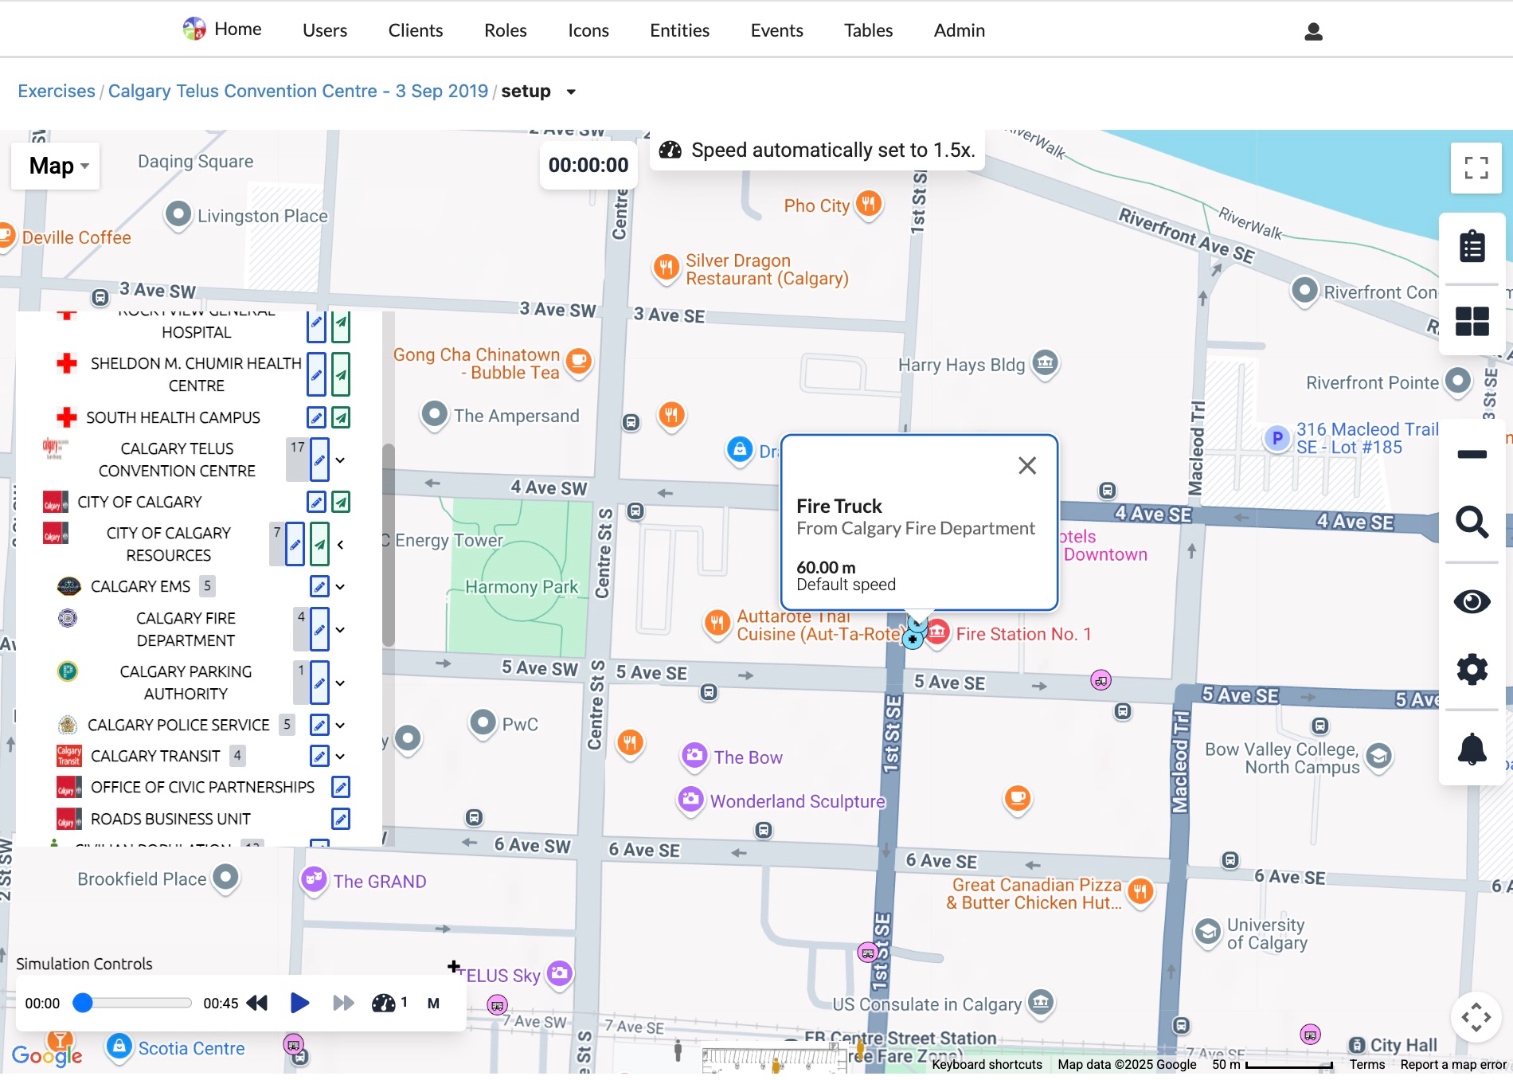Open the Tables menu item
Screen dimensions: 1513x1080
point(868,30)
